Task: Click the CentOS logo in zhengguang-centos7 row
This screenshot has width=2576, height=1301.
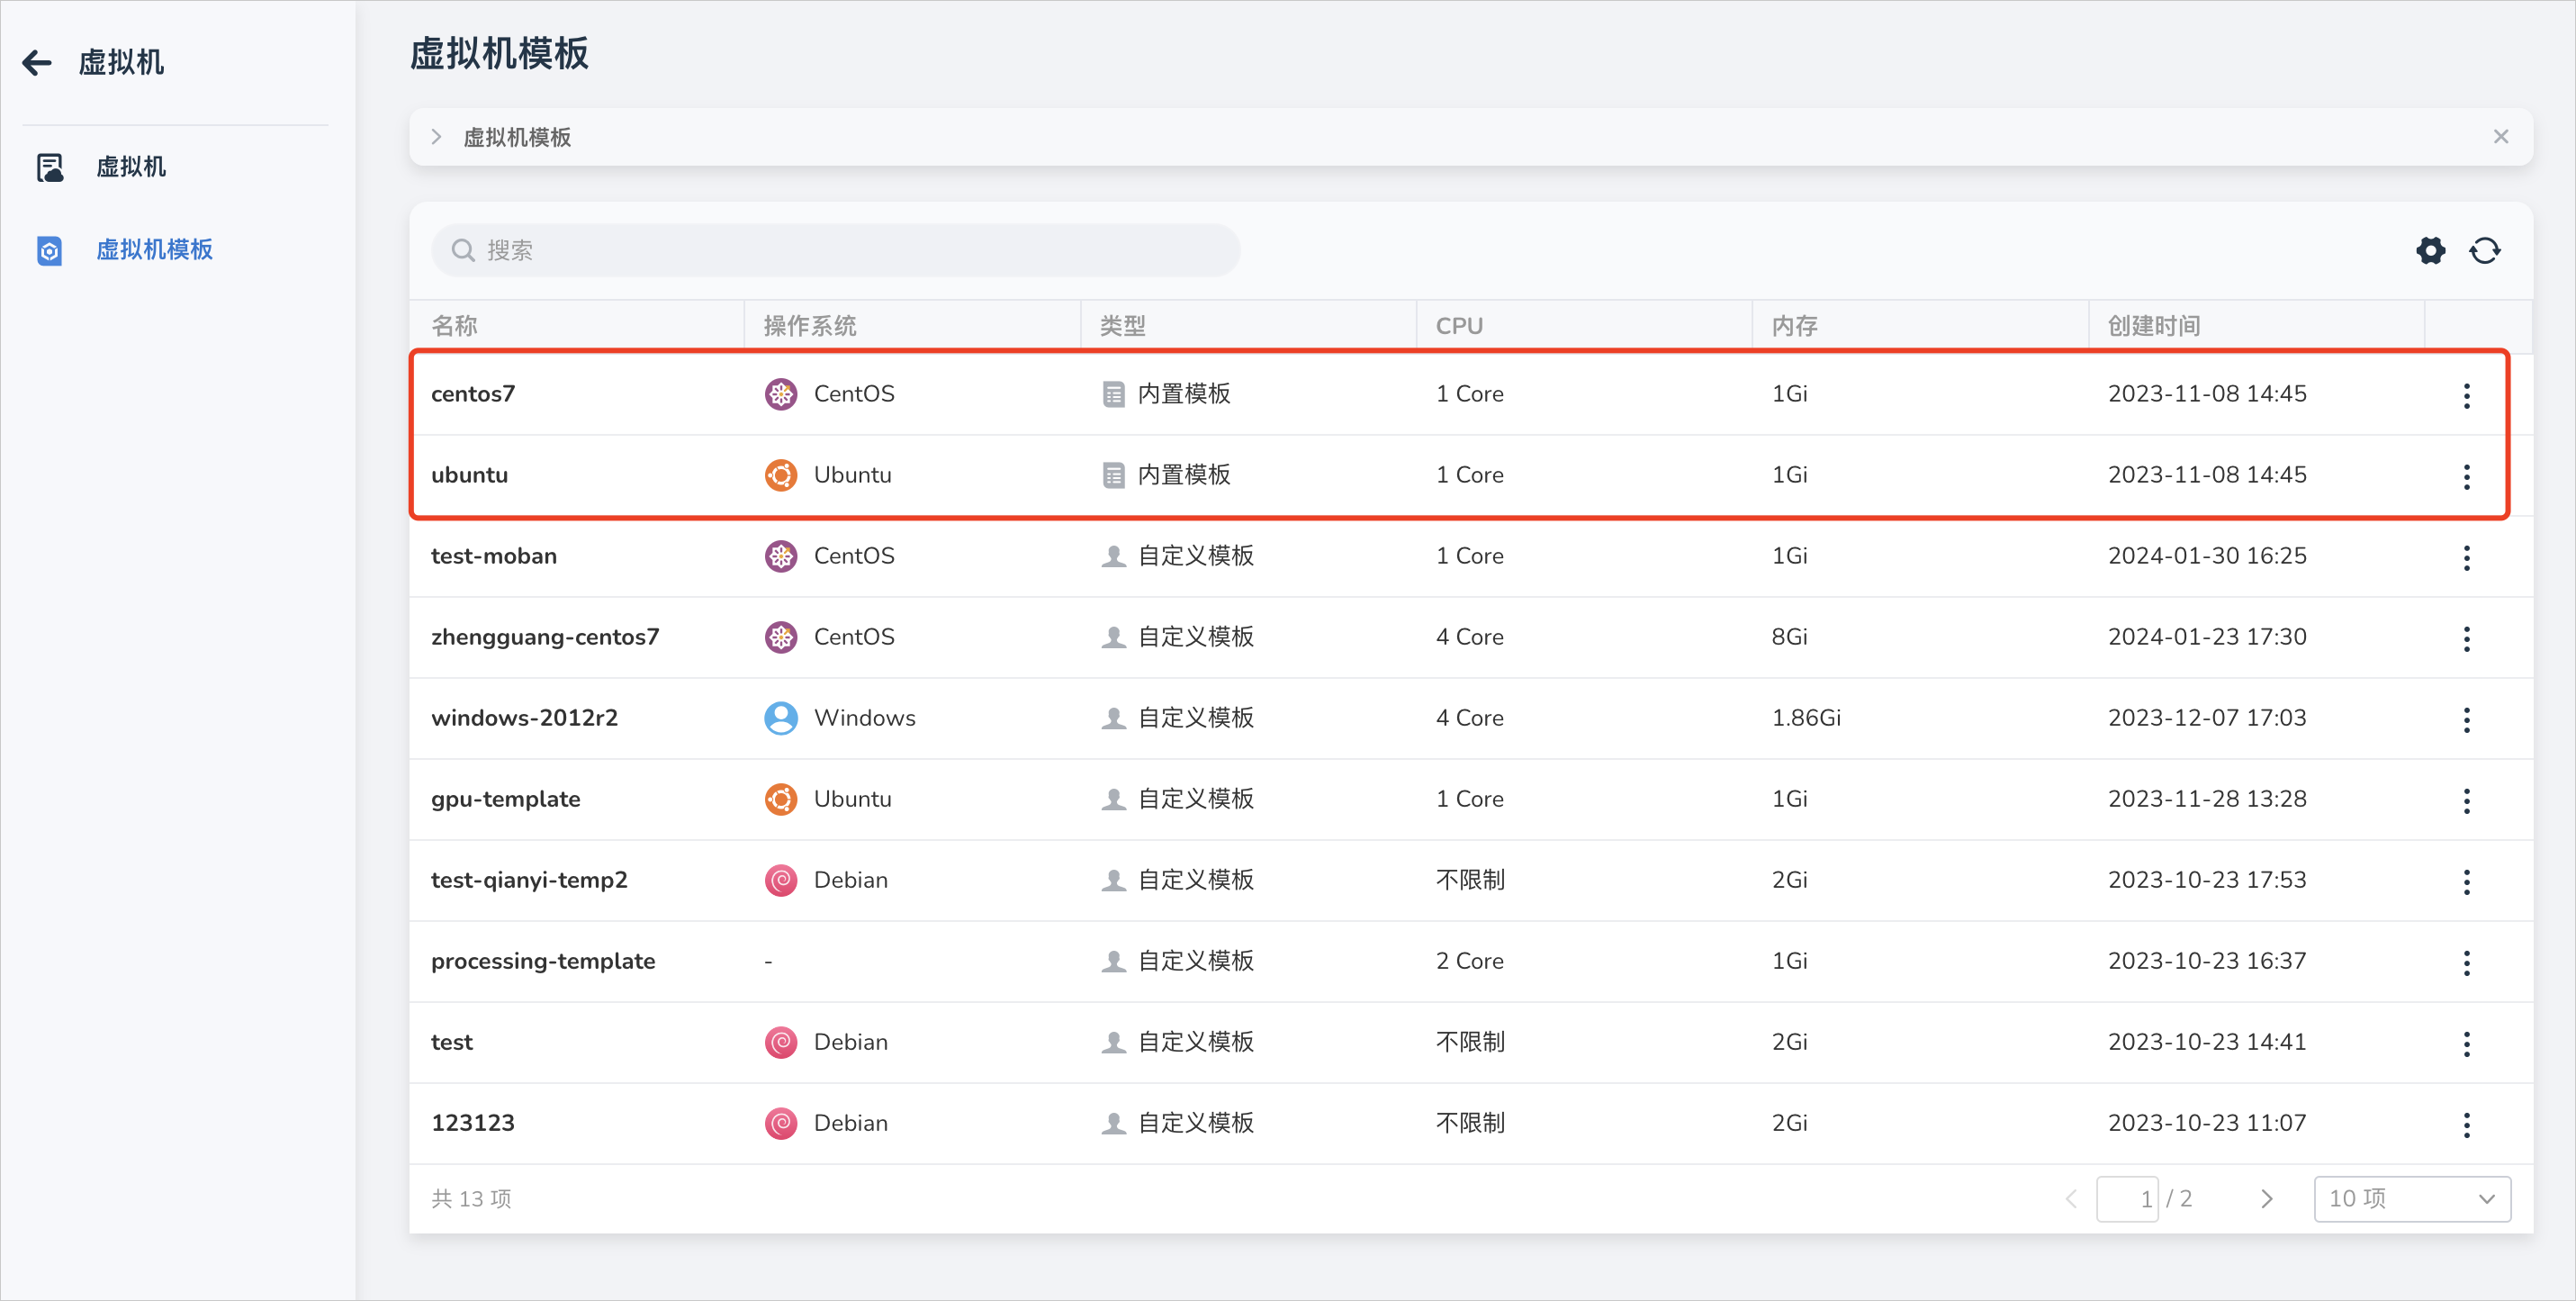Action: point(781,637)
